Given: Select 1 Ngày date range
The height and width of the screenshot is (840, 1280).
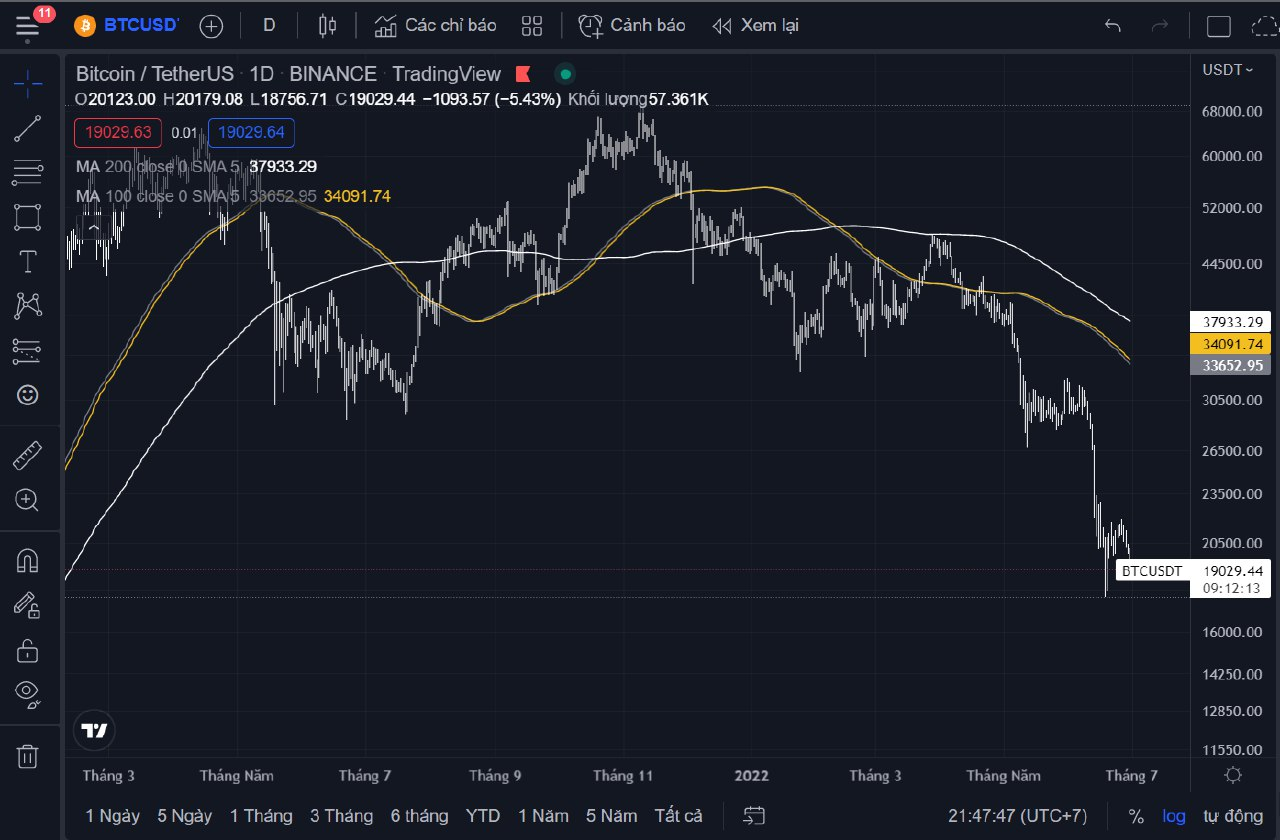Looking at the screenshot, I should [113, 816].
